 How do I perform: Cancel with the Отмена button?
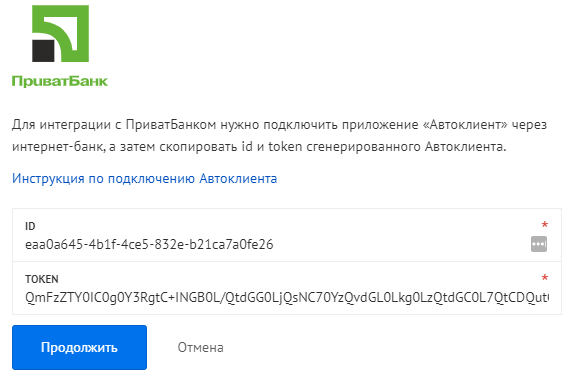(x=200, y=347)
